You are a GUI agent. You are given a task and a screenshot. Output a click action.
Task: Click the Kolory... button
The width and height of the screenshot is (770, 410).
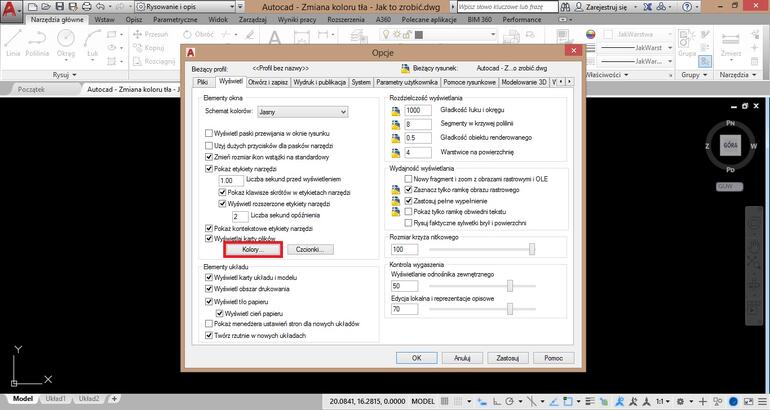click(x=253, y=249)
